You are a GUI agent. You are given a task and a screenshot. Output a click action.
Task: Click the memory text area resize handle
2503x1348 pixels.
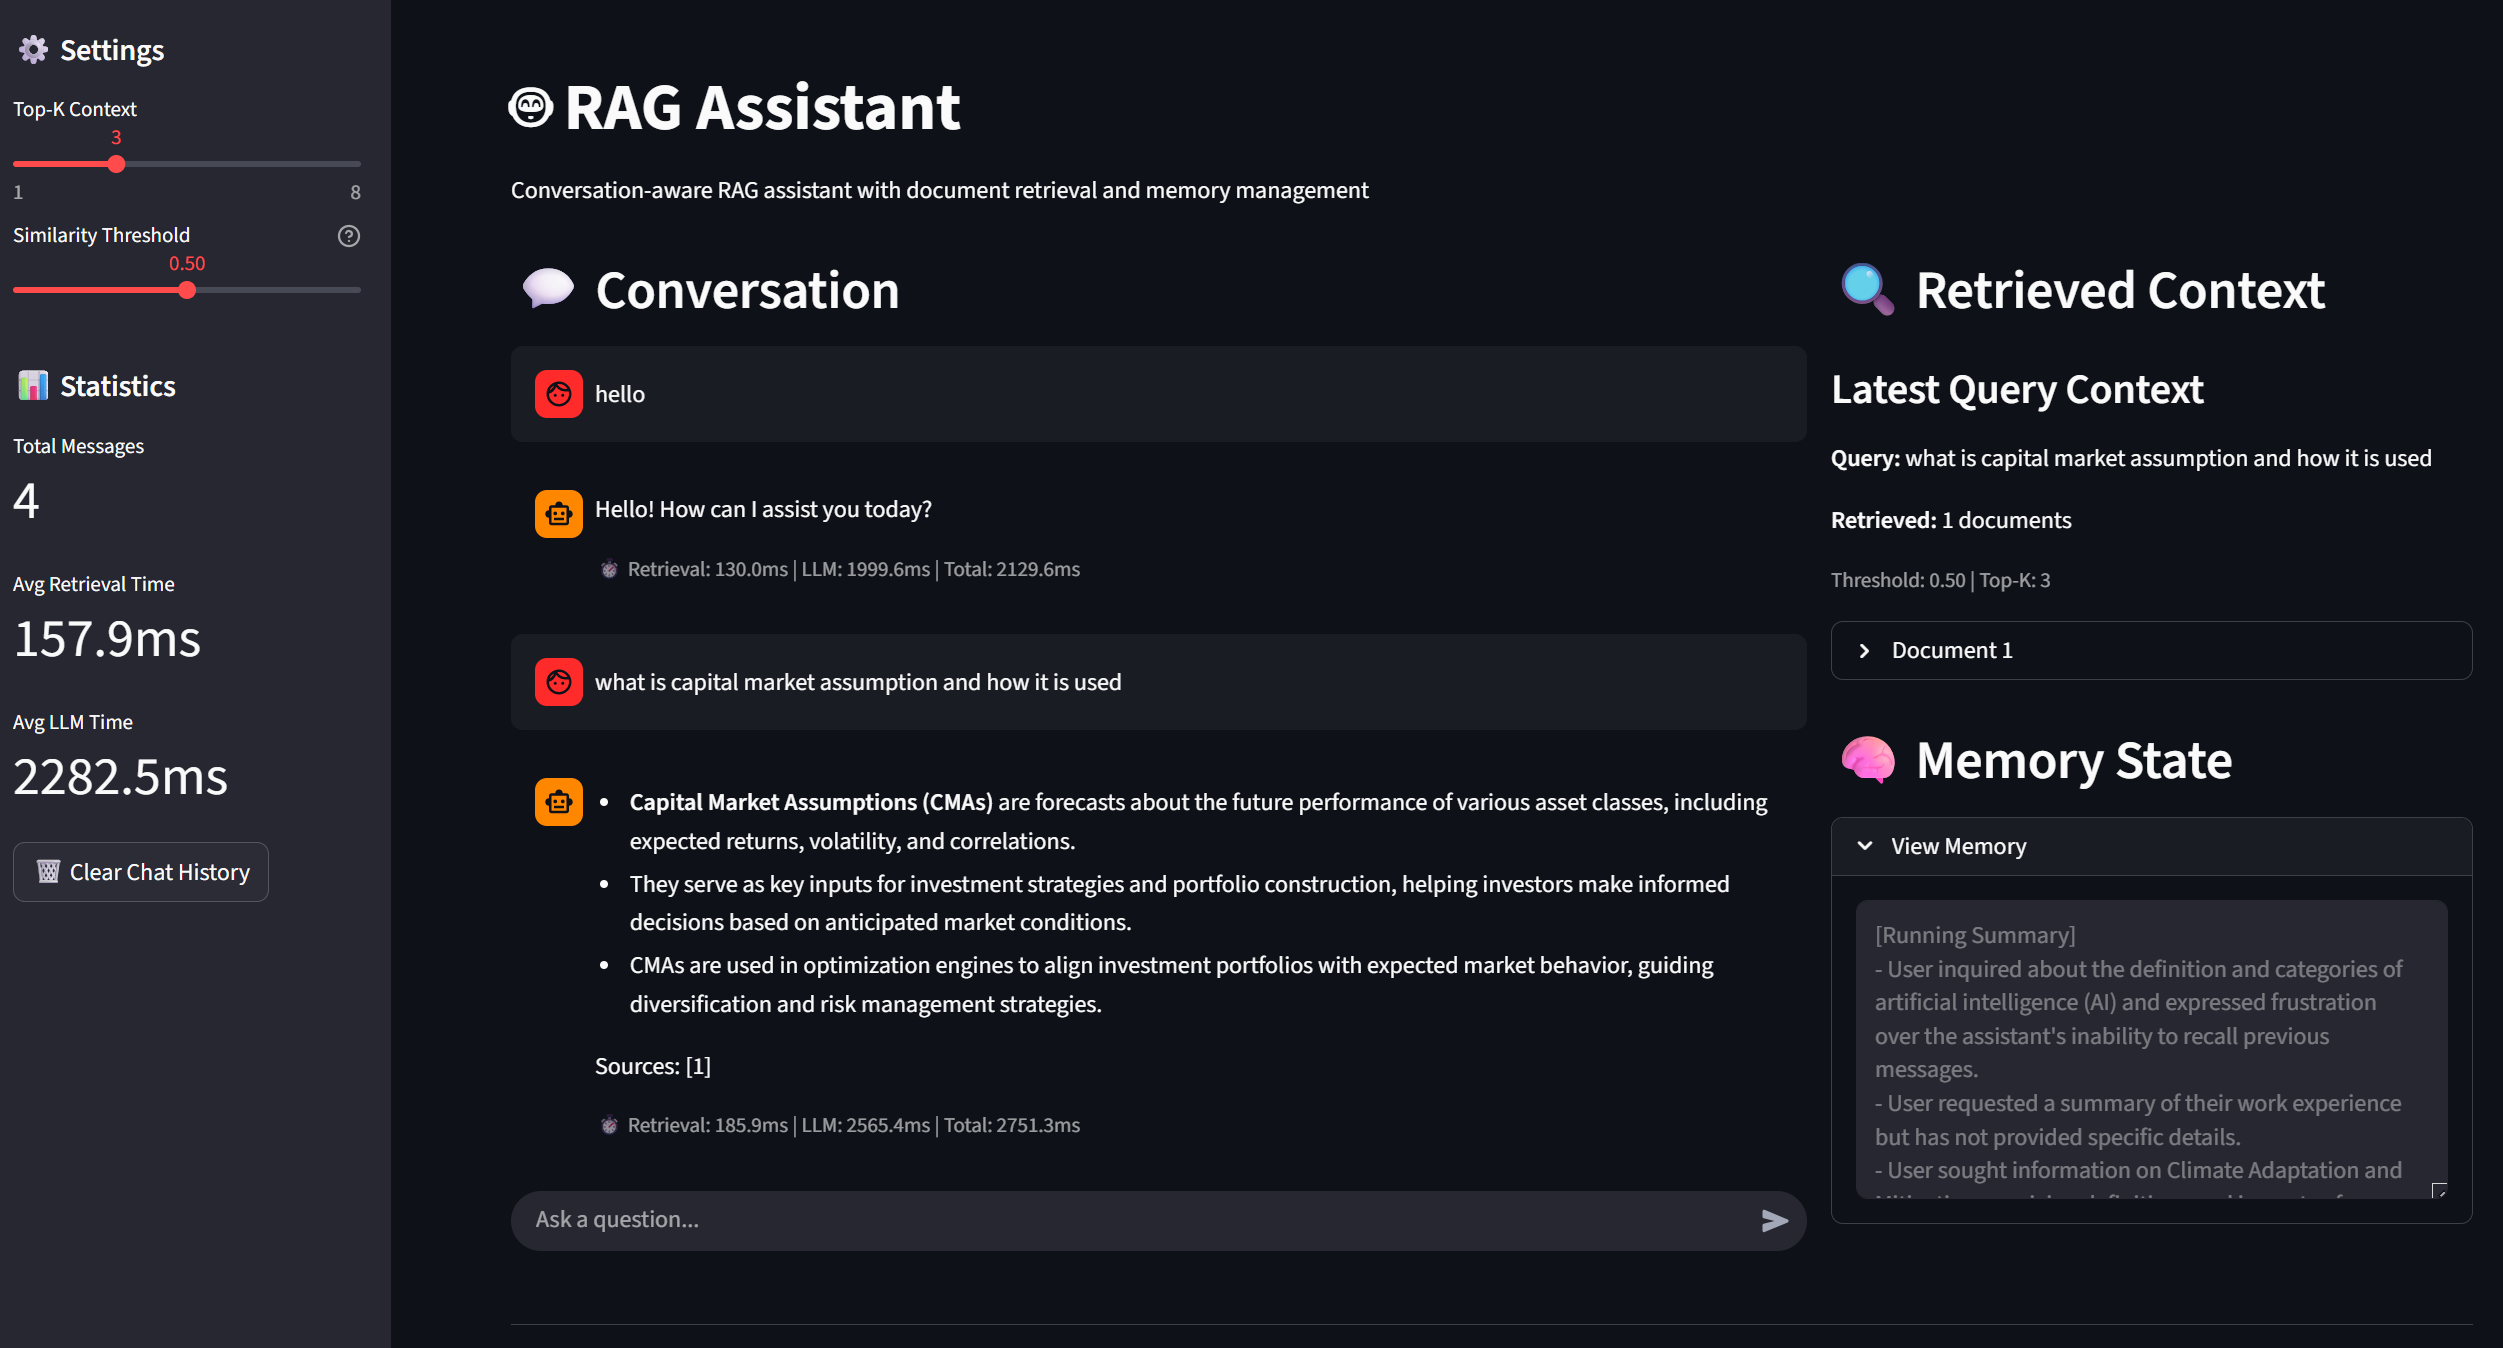point(2439,1191)
